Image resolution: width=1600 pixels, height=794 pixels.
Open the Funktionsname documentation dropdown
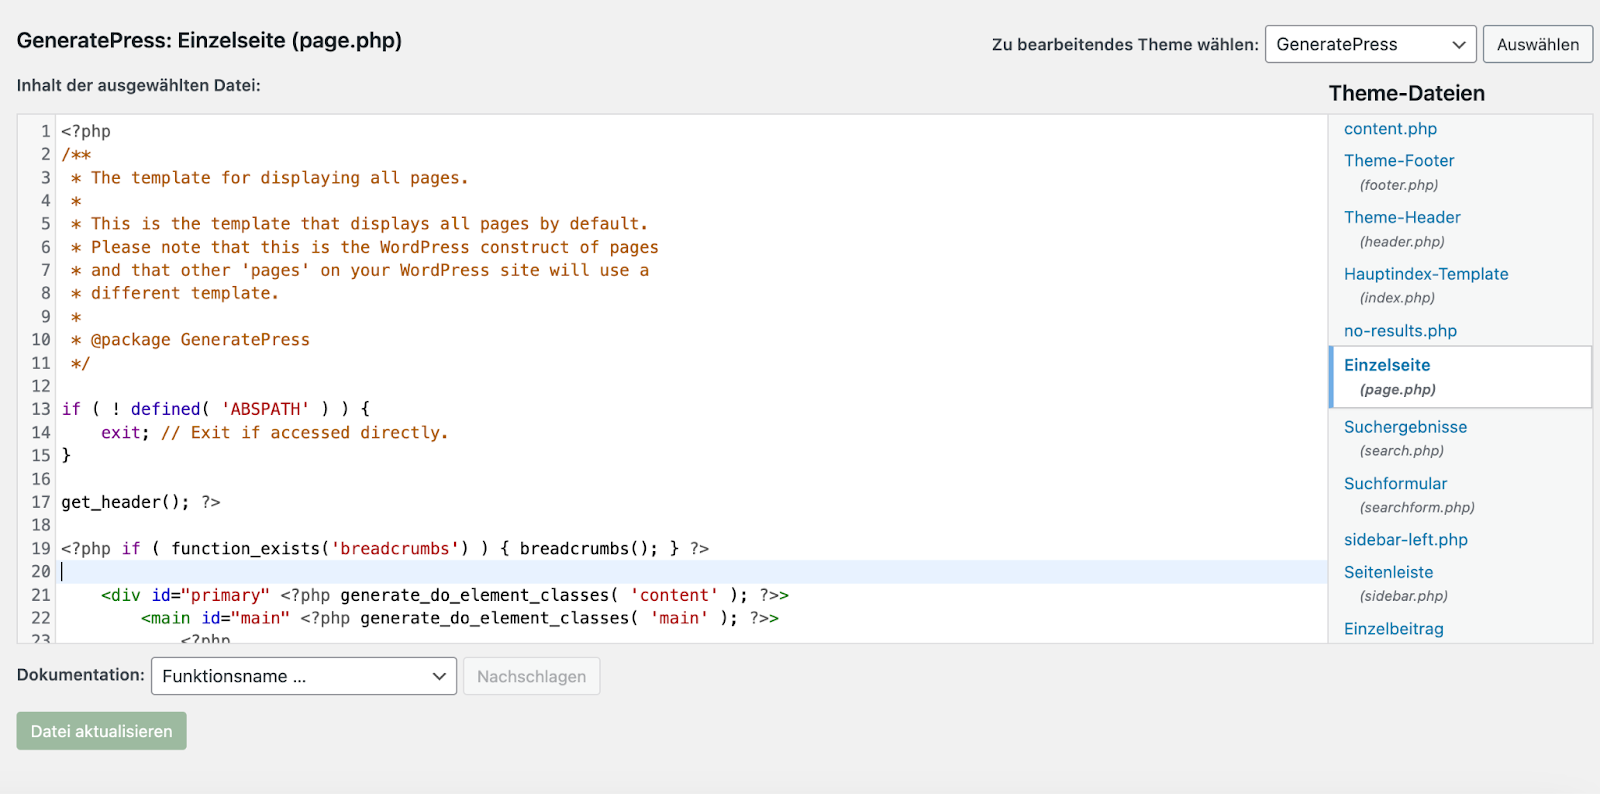[304, 676]
